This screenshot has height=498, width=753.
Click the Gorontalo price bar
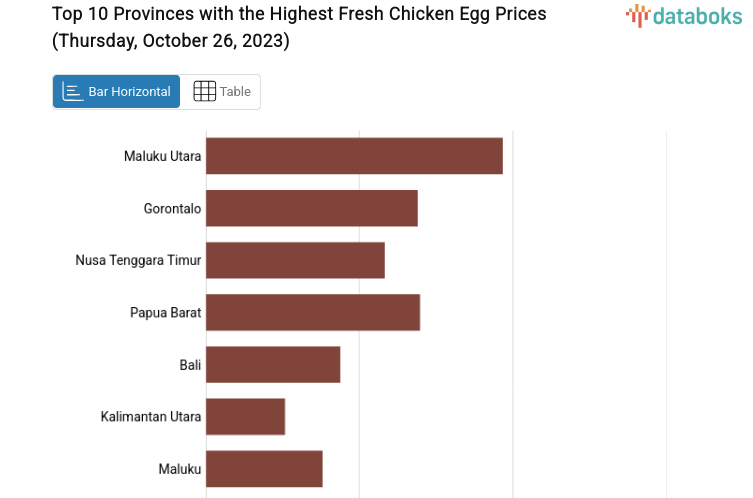pyautogui.click(x=312, y=208)
